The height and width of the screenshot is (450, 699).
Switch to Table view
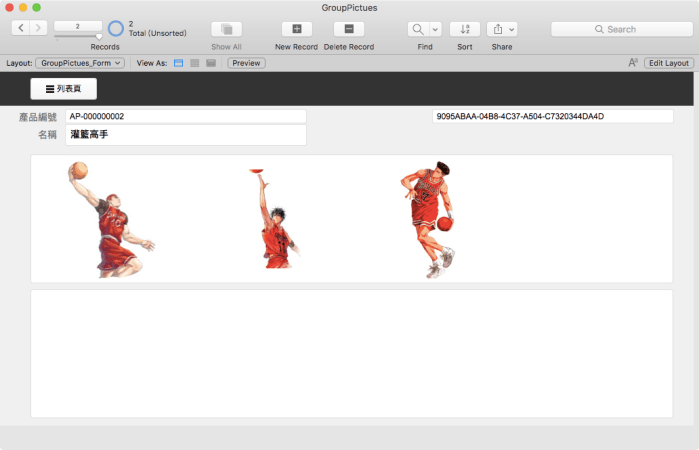click(211, 63)
